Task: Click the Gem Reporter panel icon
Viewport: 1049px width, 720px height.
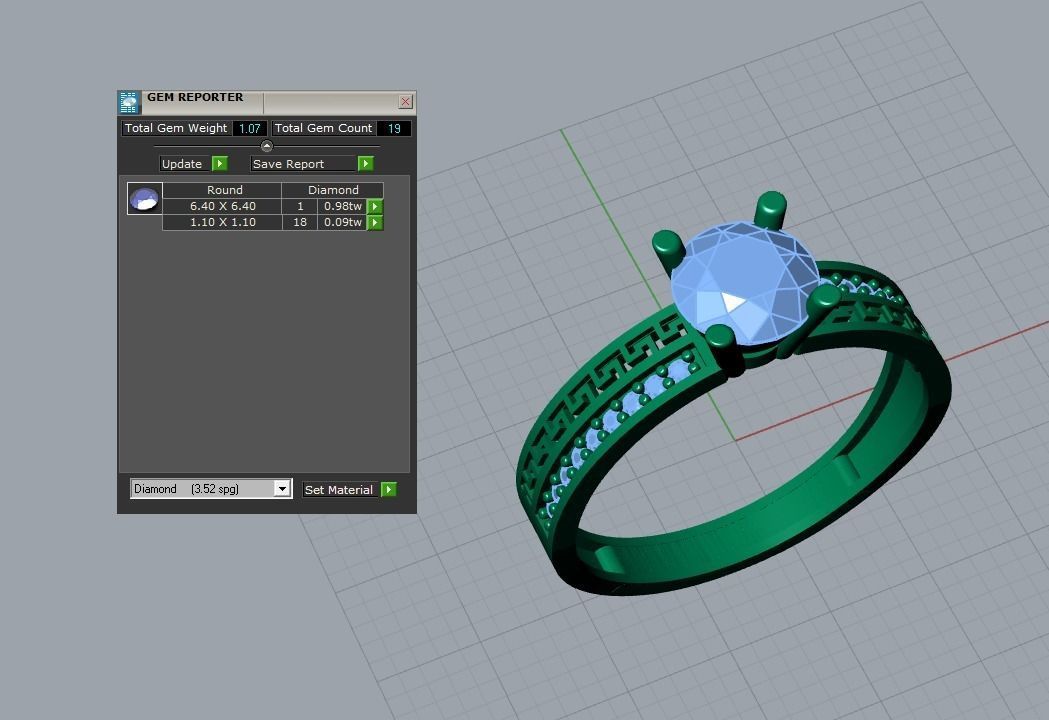Action: click(128, 102)
